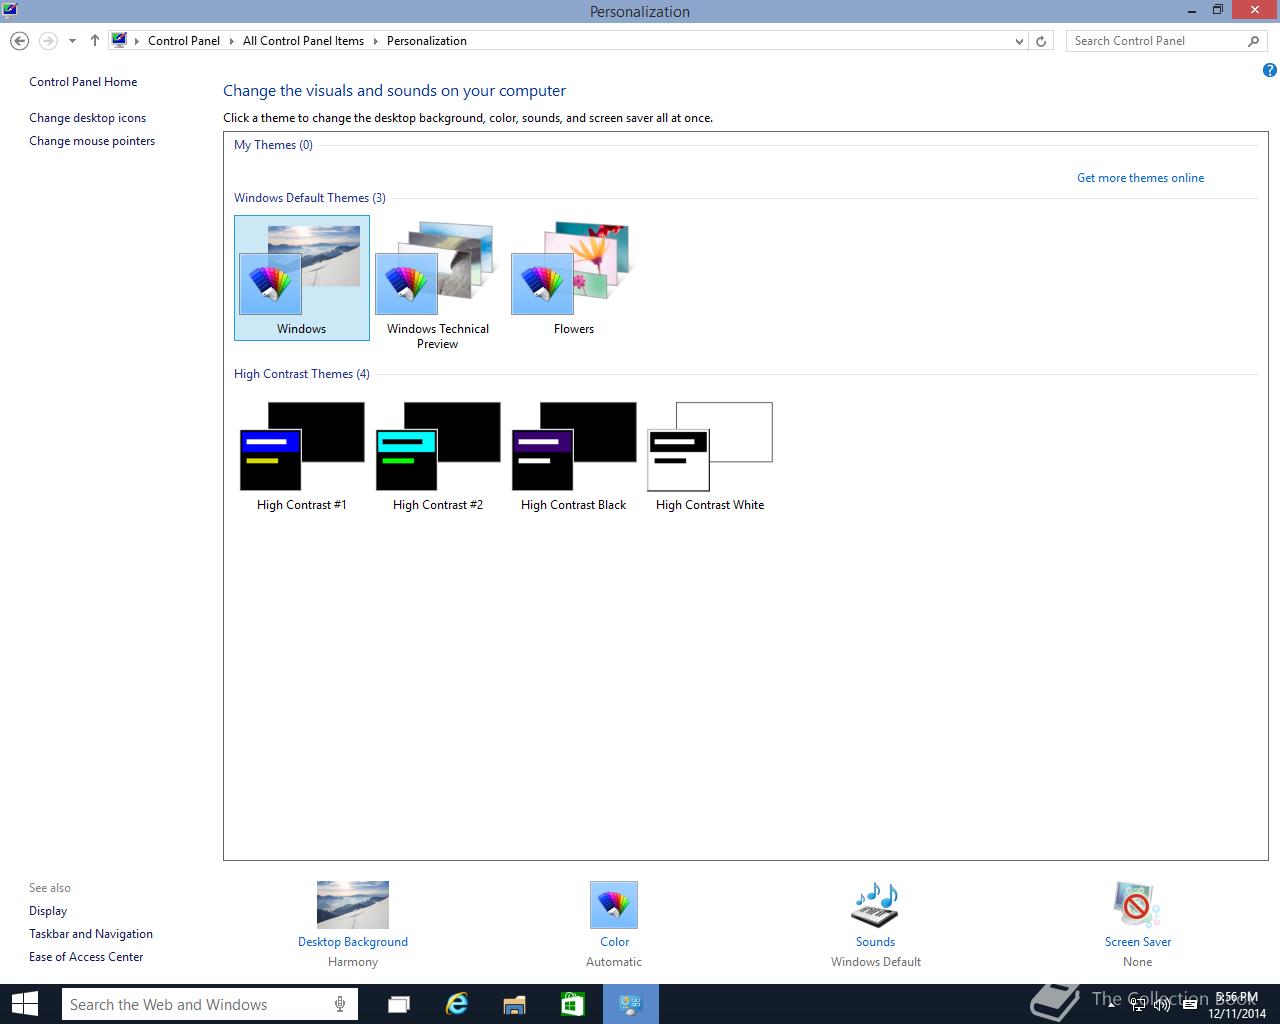Image resolution: width=1280 pixels, height=1024 pixels.
Task: Open Taskbar and Navigation link
Action: [x=91, y=934]
